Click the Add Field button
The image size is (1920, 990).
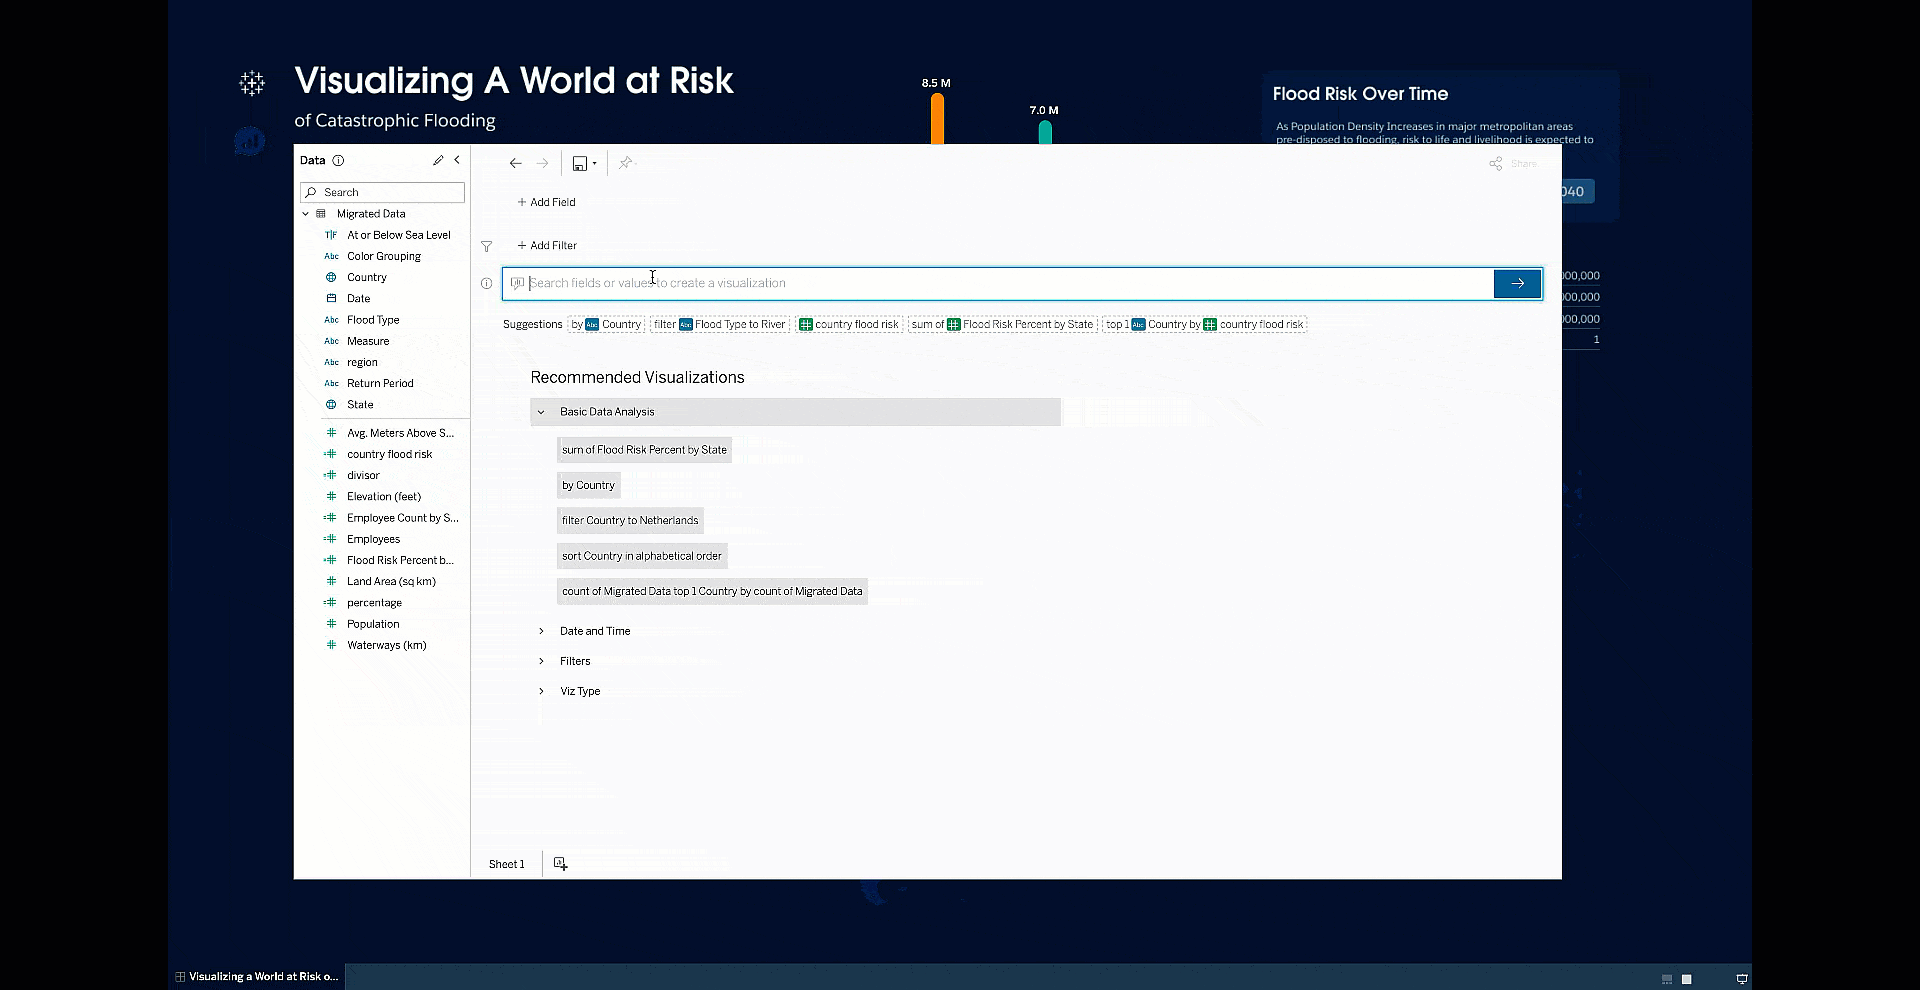(546, 202)
